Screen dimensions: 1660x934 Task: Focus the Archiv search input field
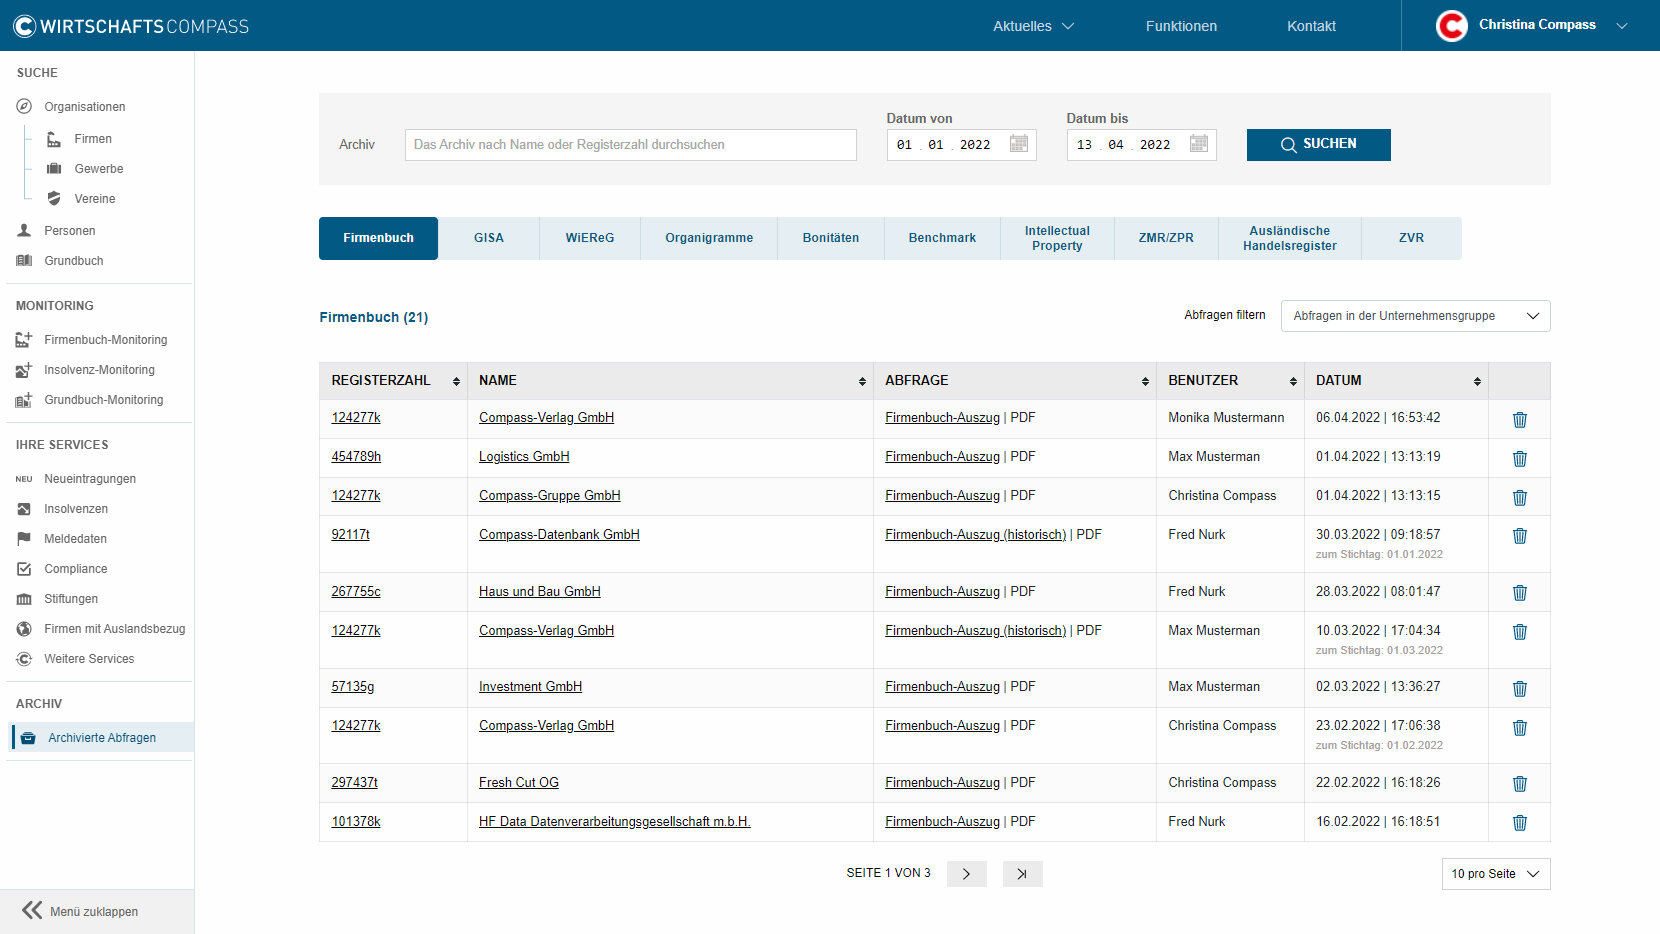tap(631, 145)
